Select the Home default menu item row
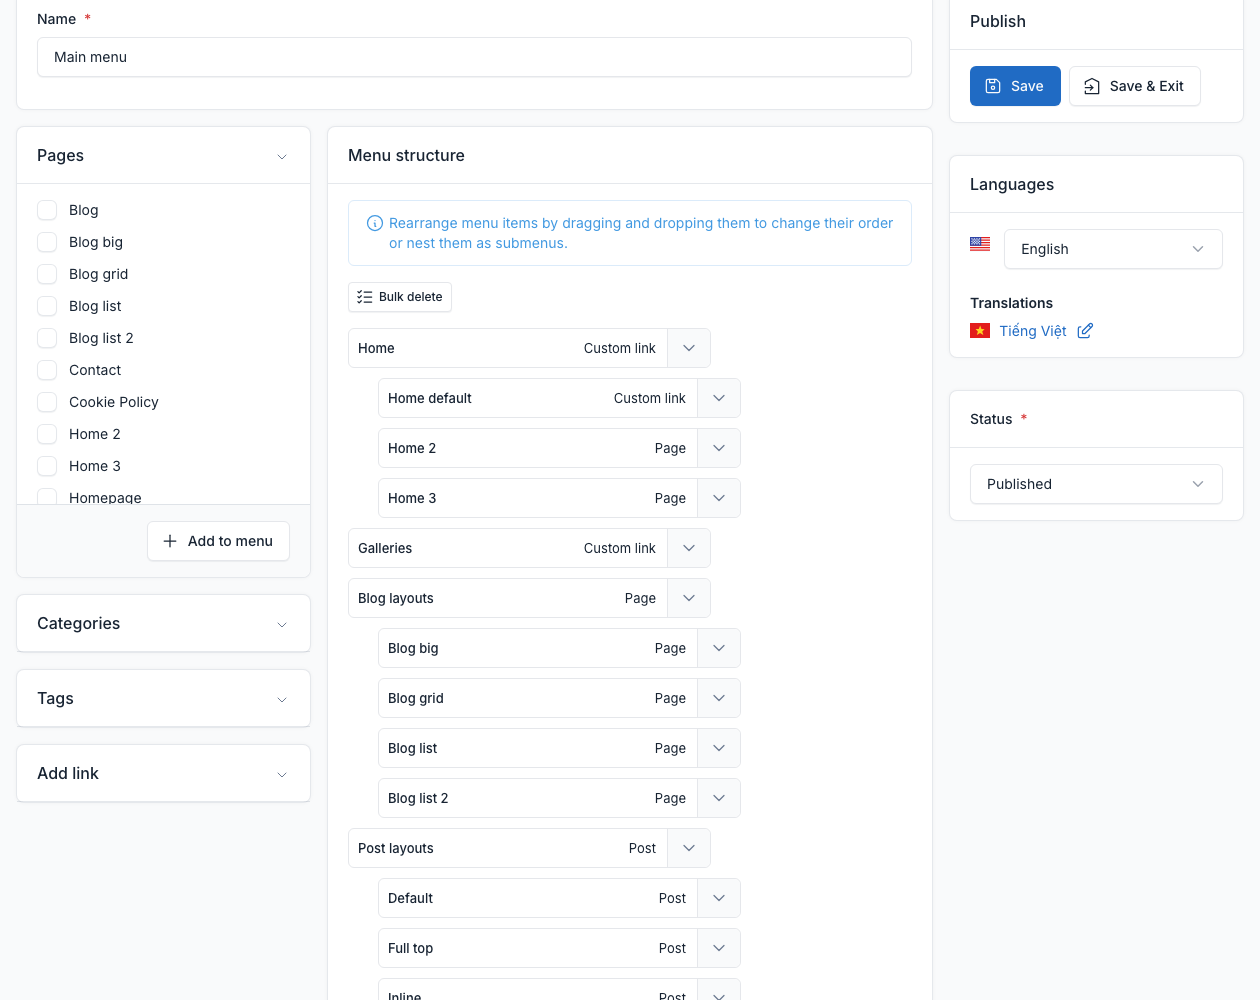Image resolution: width=1260 pixels, height=1000 pixels. point(559,398)
